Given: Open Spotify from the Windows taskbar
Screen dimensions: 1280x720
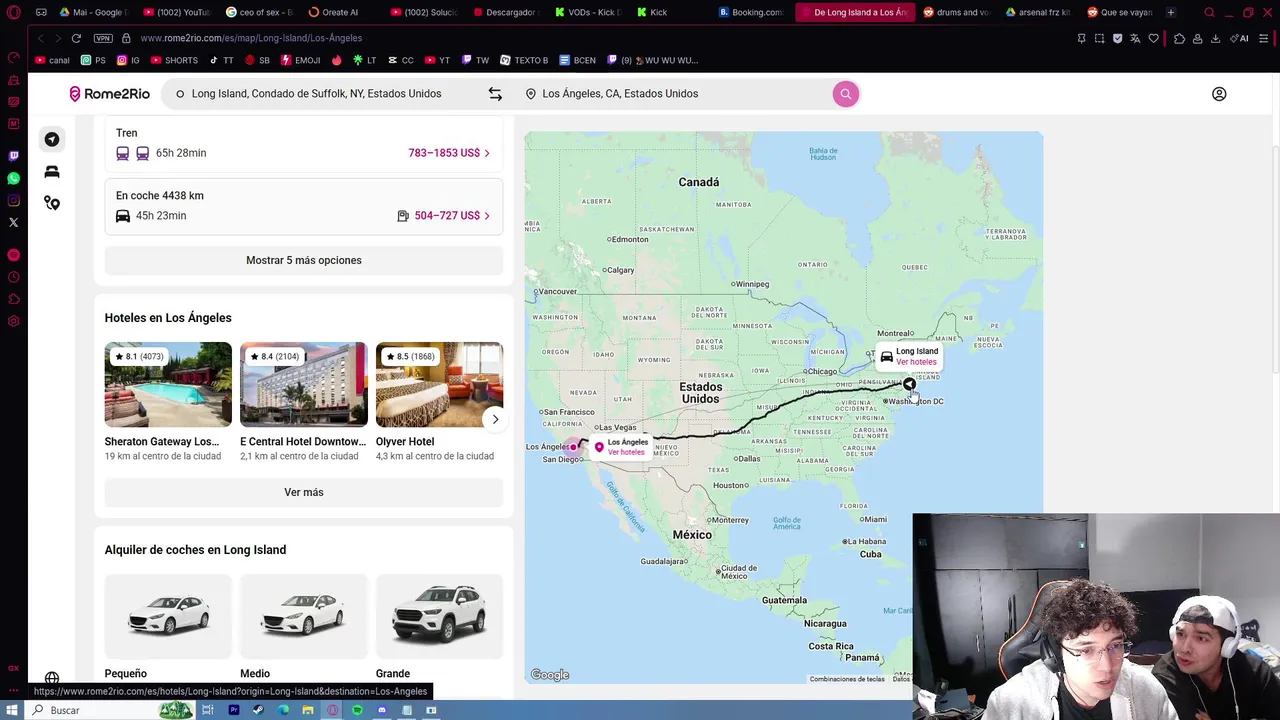Looking at the screenshot, I should [357, 710].
